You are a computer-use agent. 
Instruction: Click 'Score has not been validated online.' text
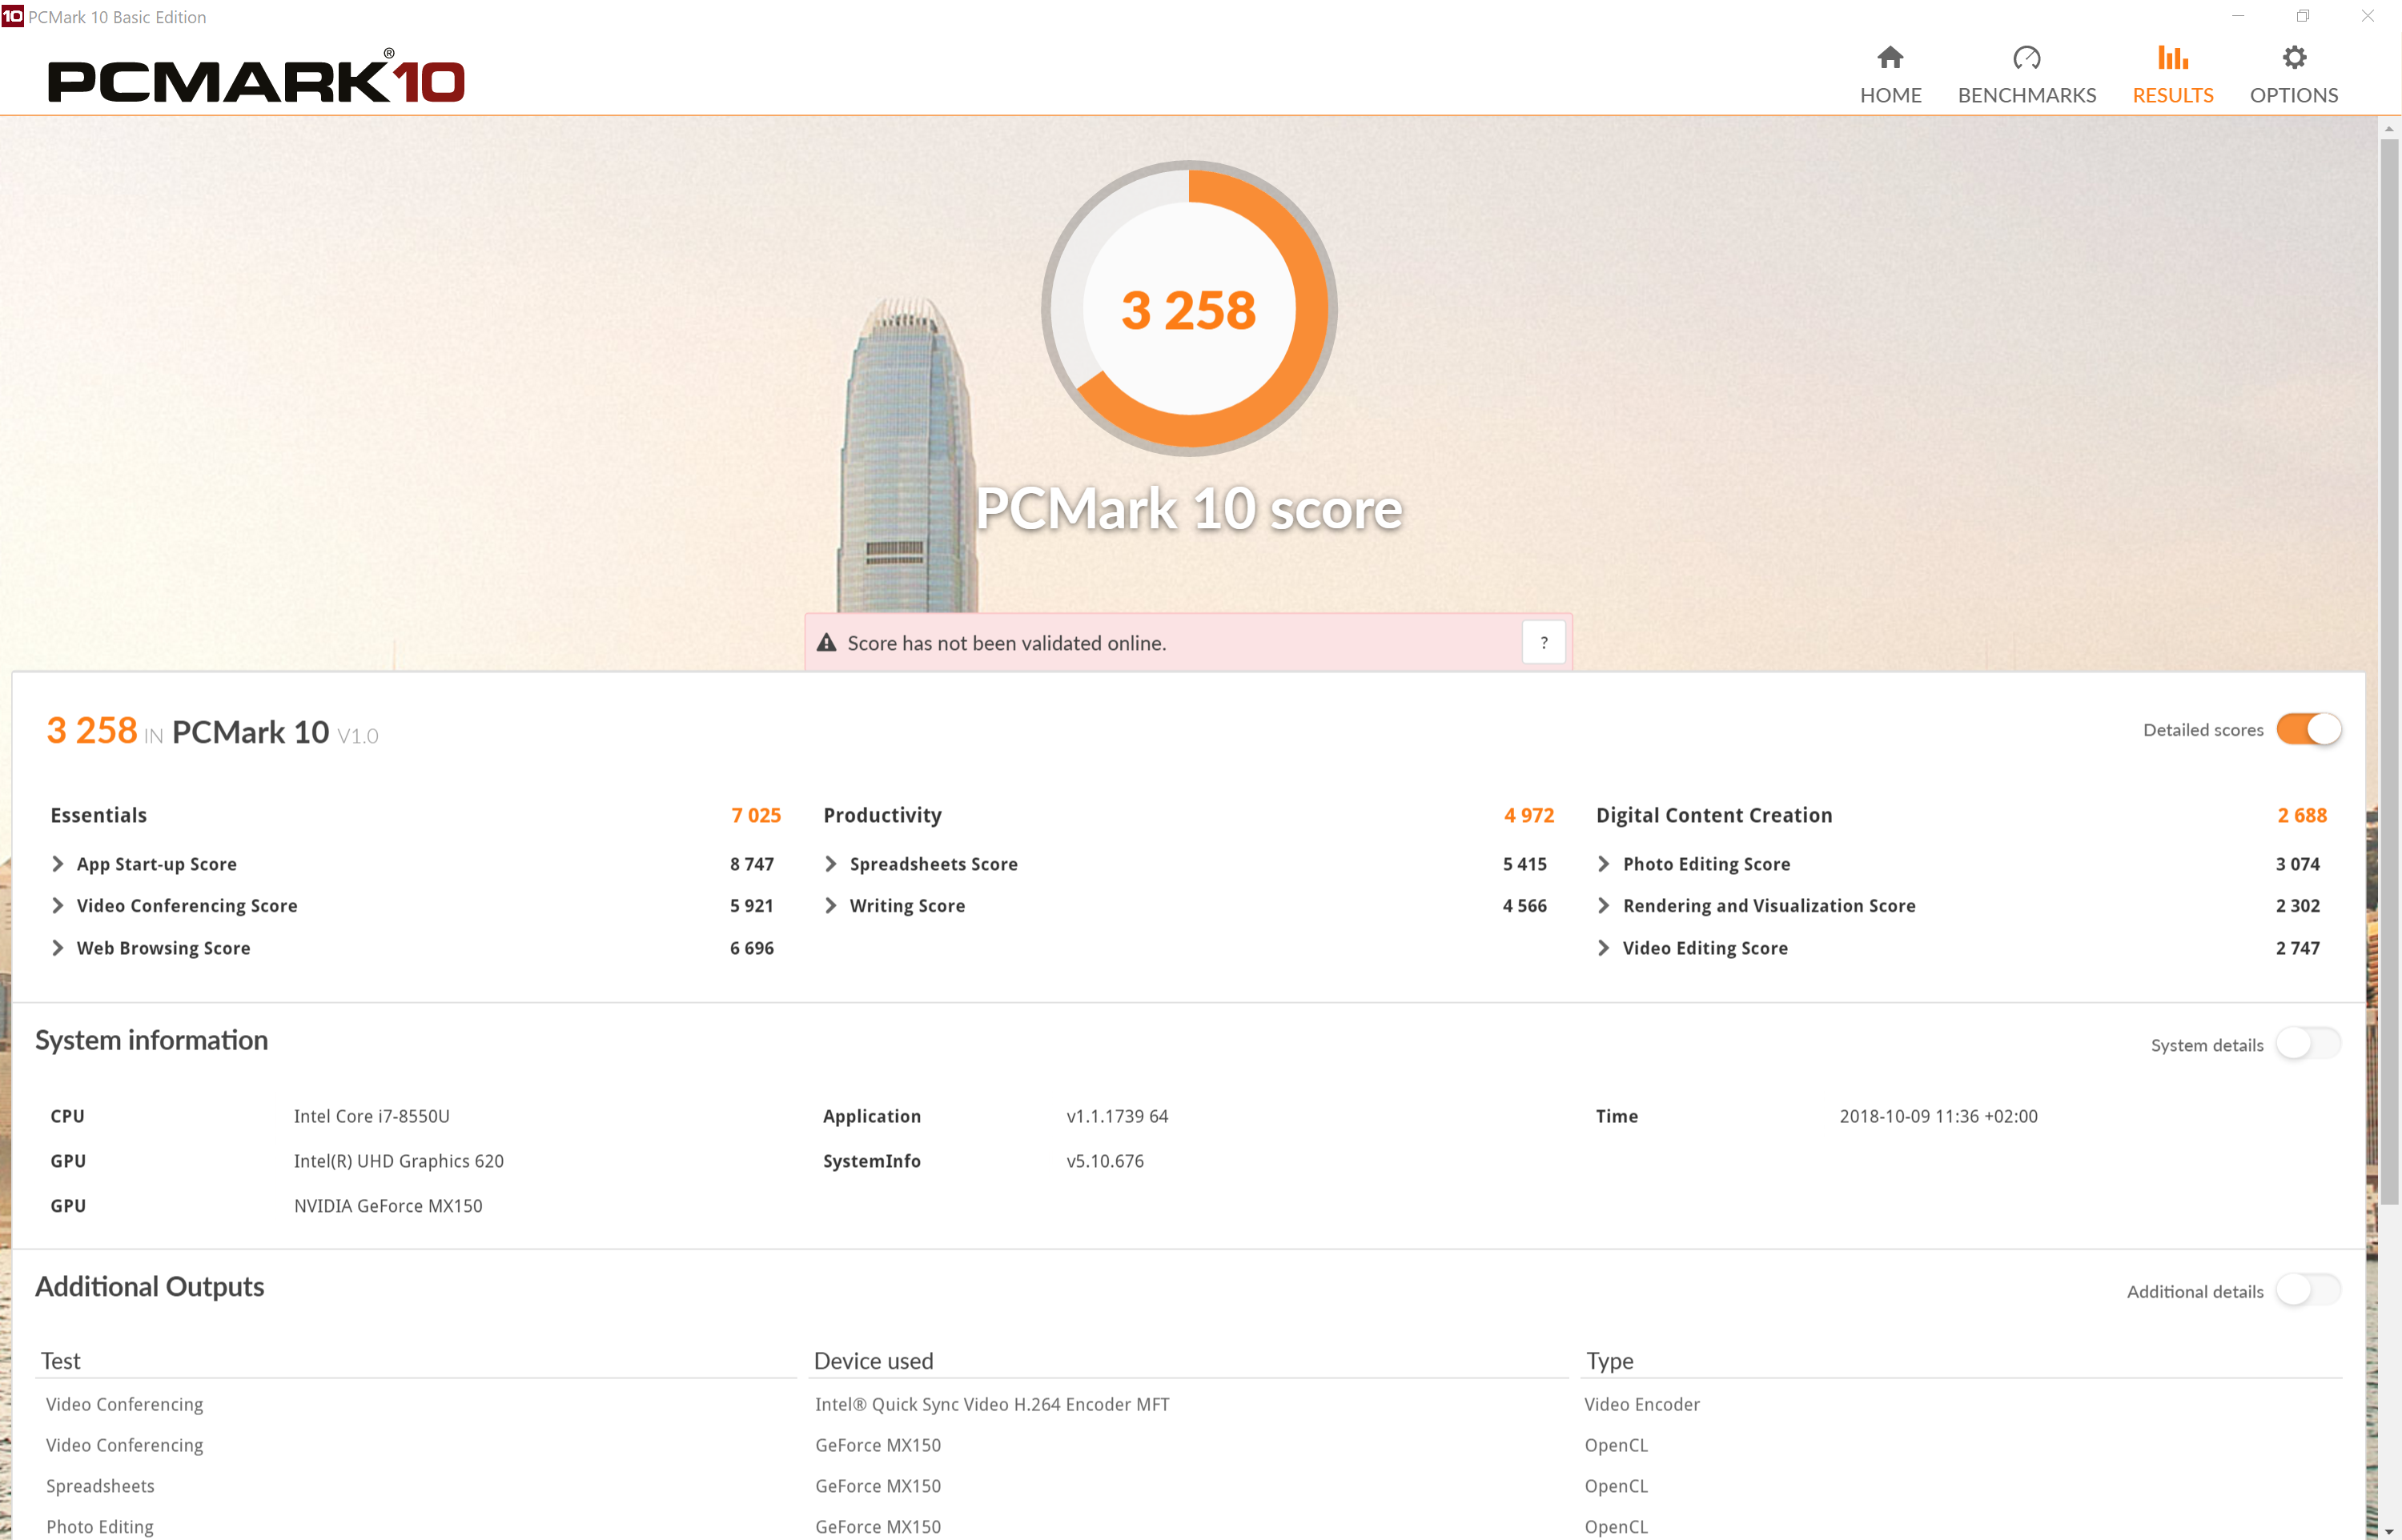point(1007,643)
